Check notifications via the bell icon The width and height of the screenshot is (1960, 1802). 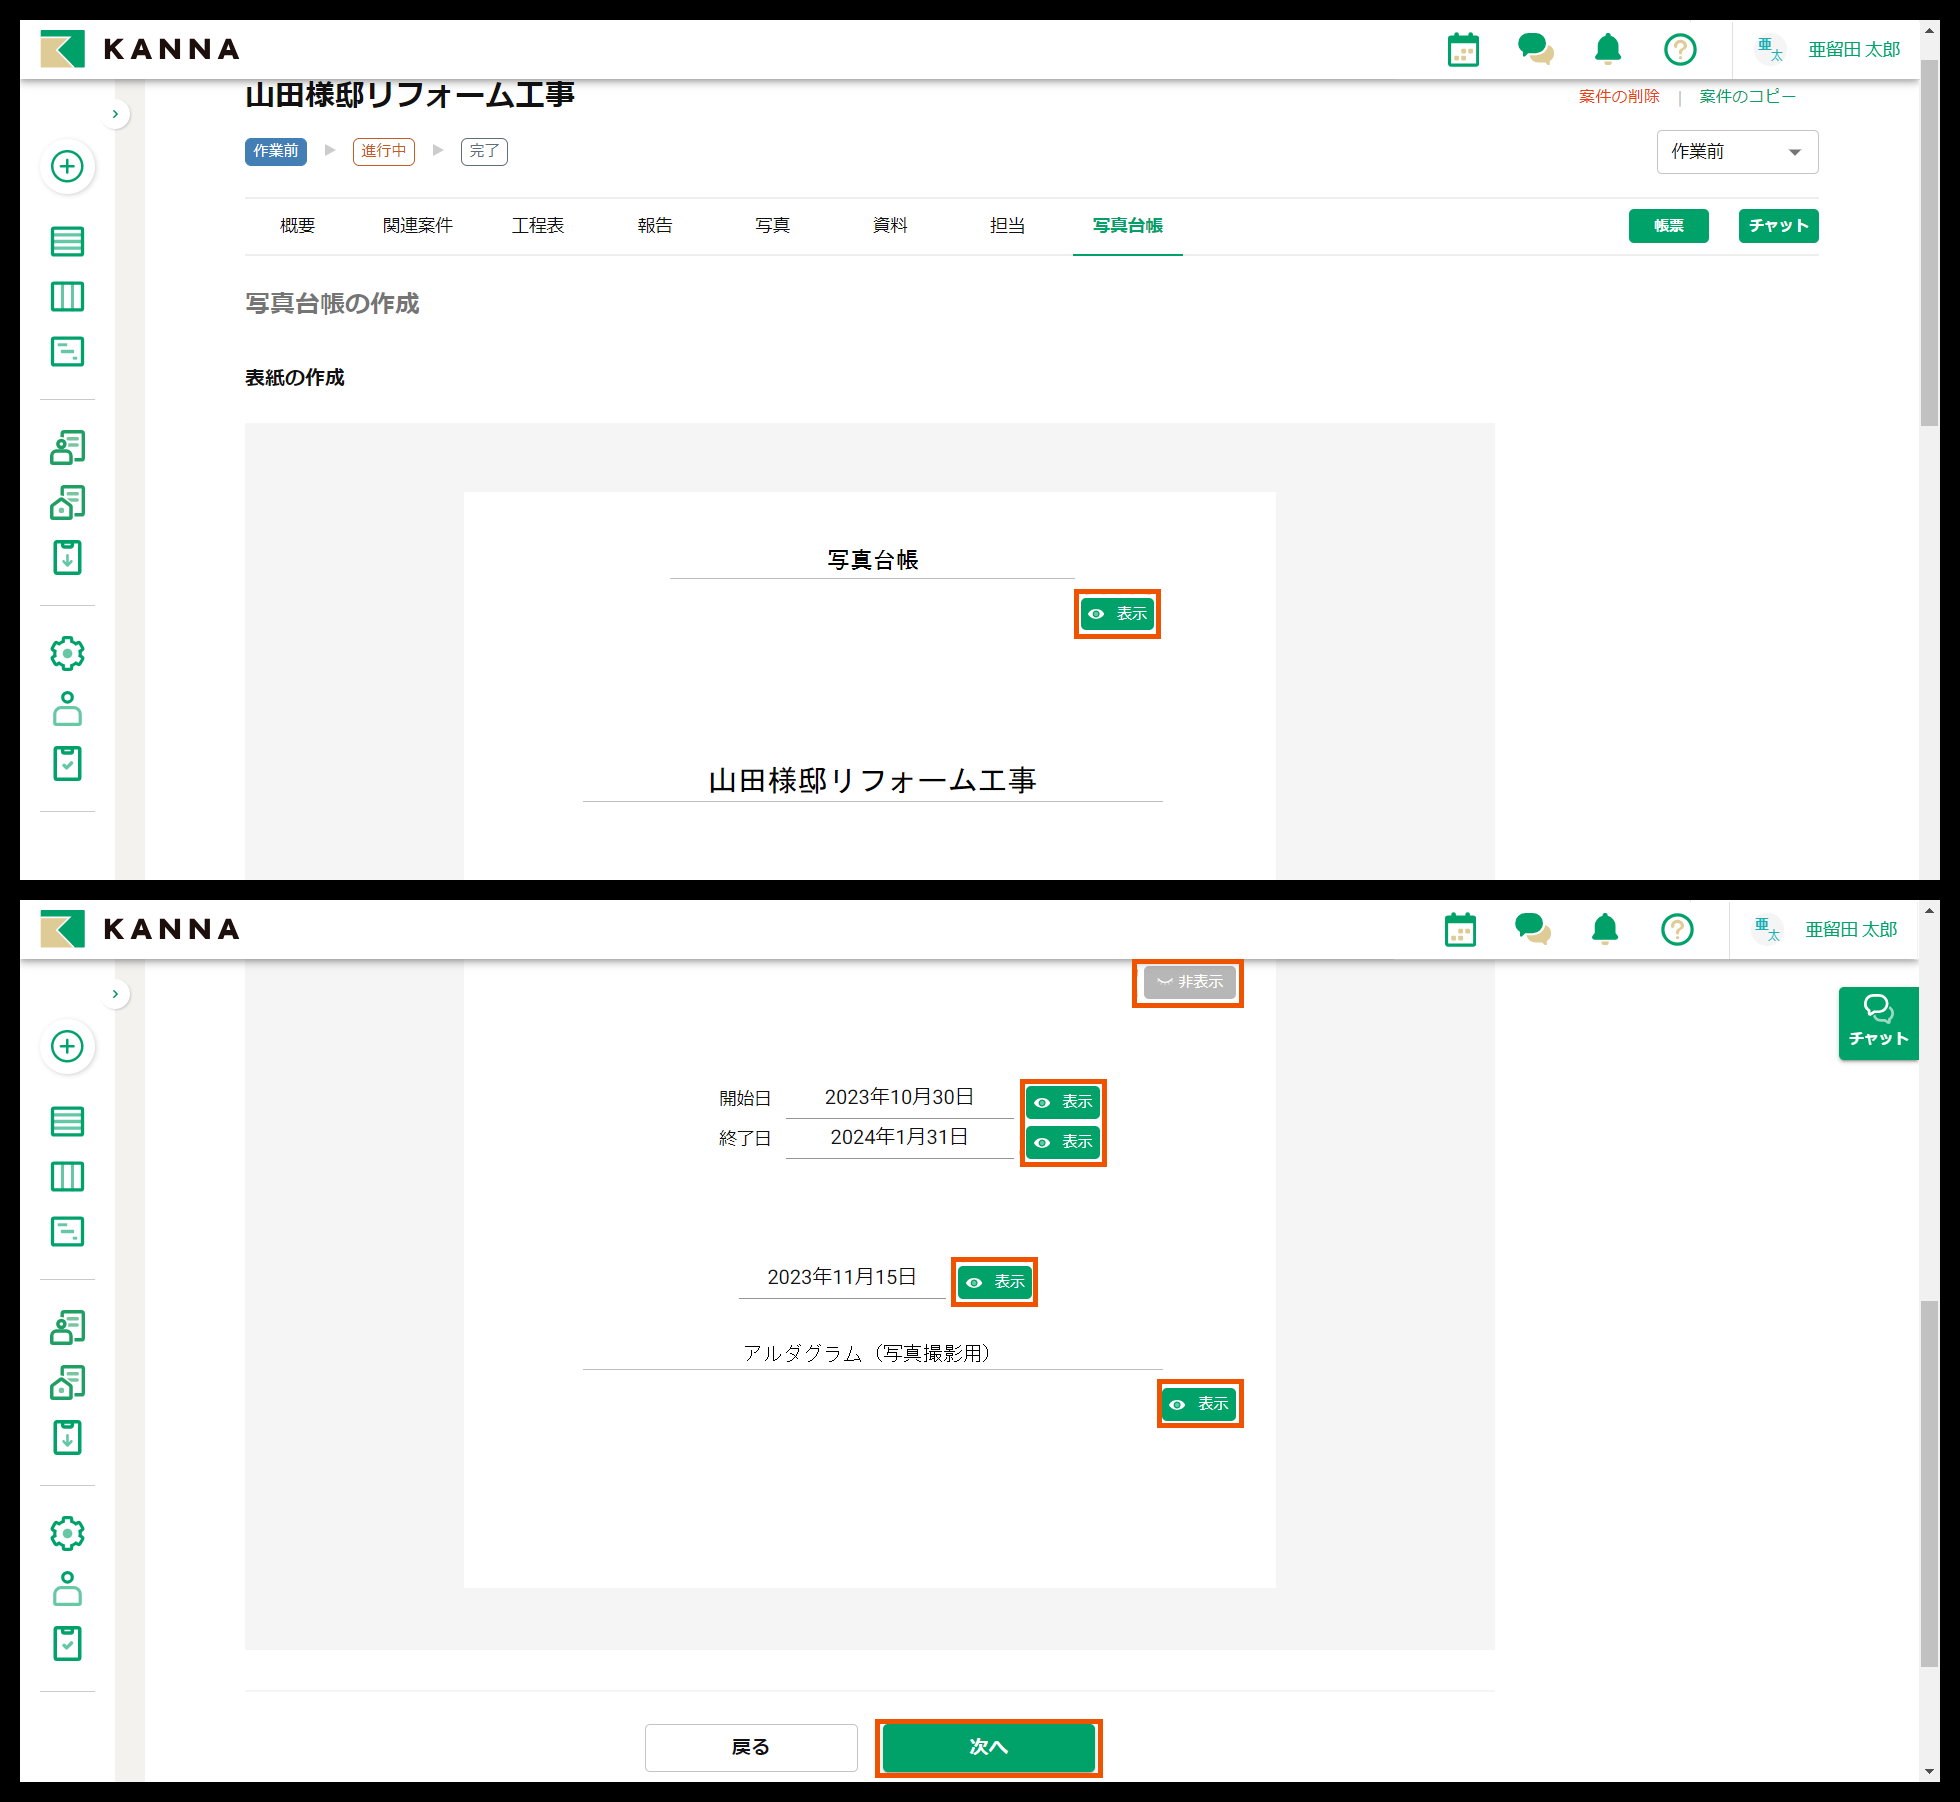point(1607,48)
